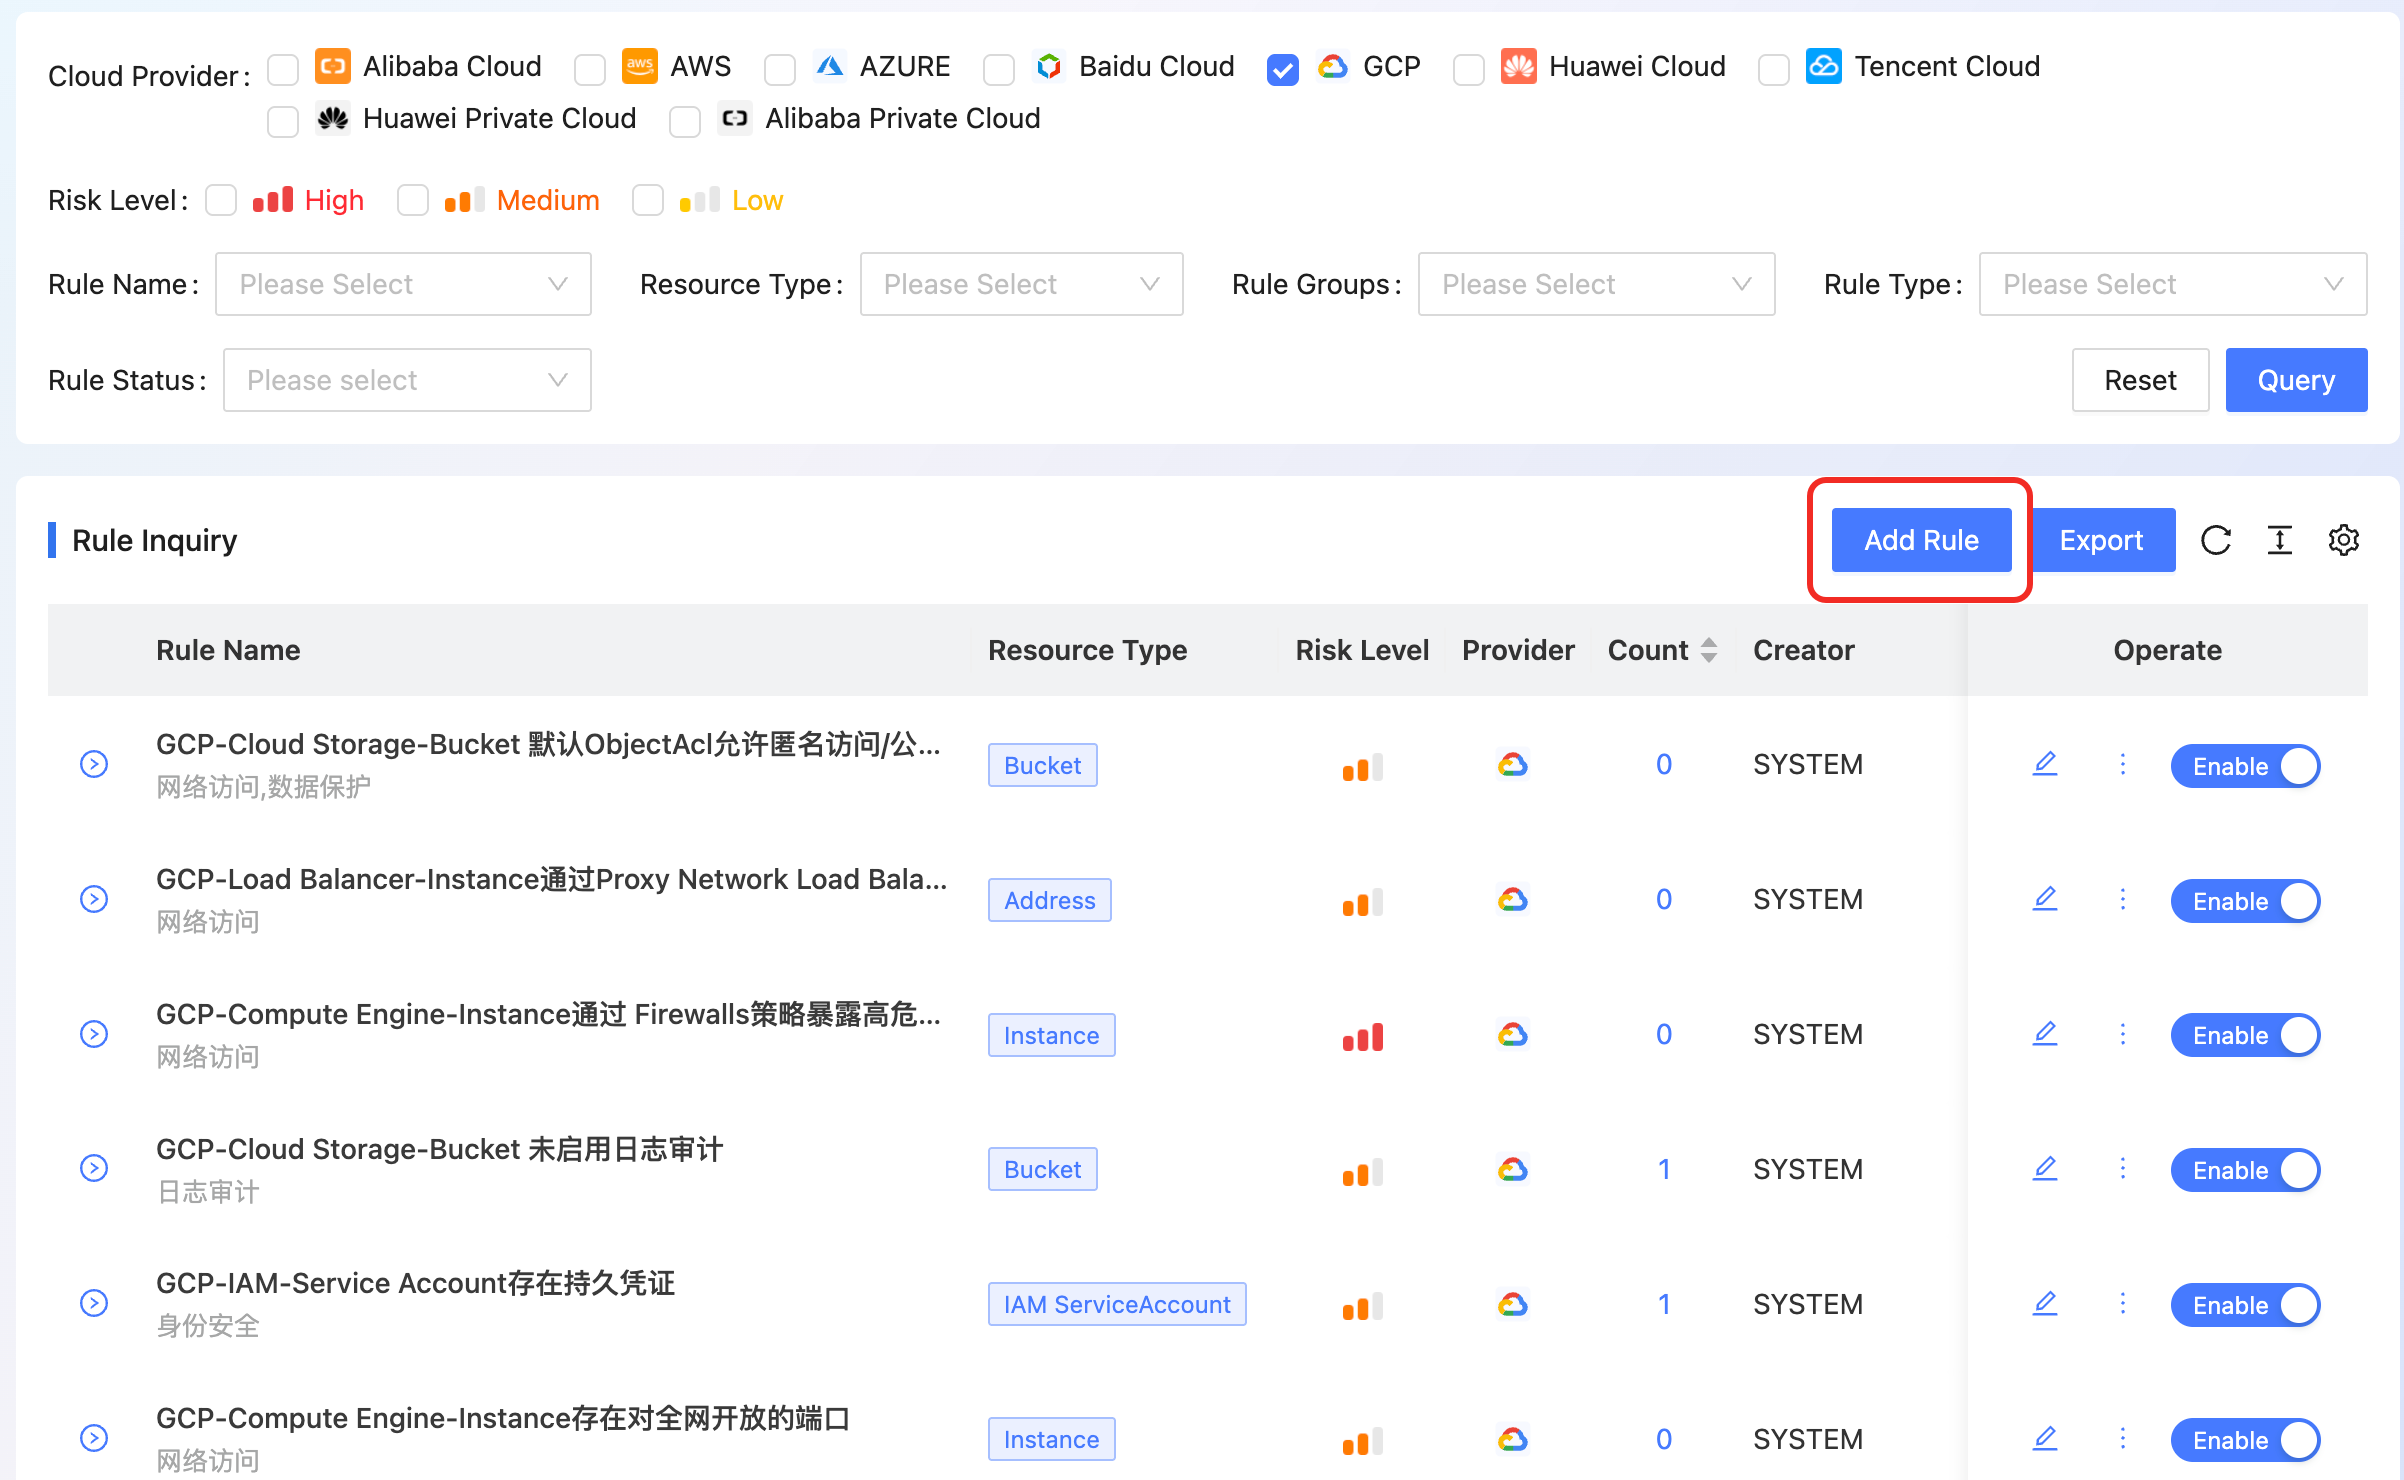Open more options for the 未启用日志审计 rule
The width and height of the screenshot is (2404, 1480).
coord(2123,1169)
